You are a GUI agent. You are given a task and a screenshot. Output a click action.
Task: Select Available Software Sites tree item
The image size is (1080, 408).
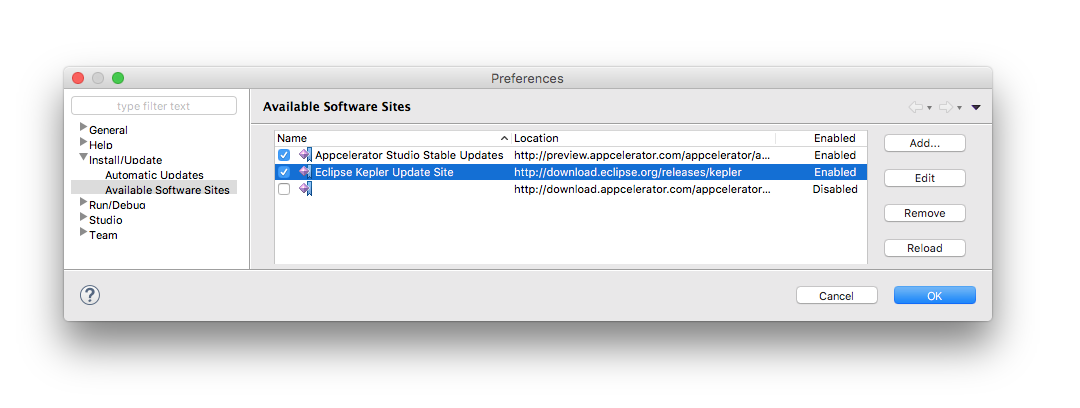tap(167, 190)
